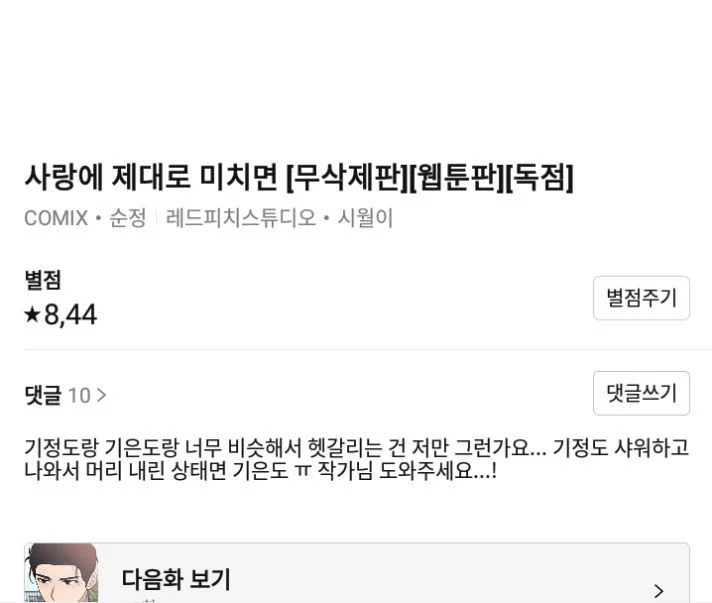This screenshot has width=712, height=603.
Task: Select the top comment about 기정도랑 기은도
Action: coord(356,459)
